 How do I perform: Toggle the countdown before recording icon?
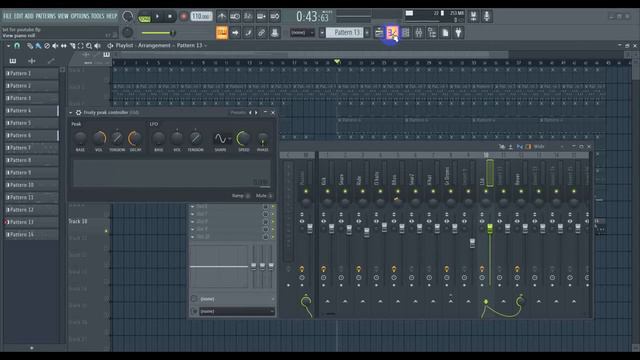[248, 16]
